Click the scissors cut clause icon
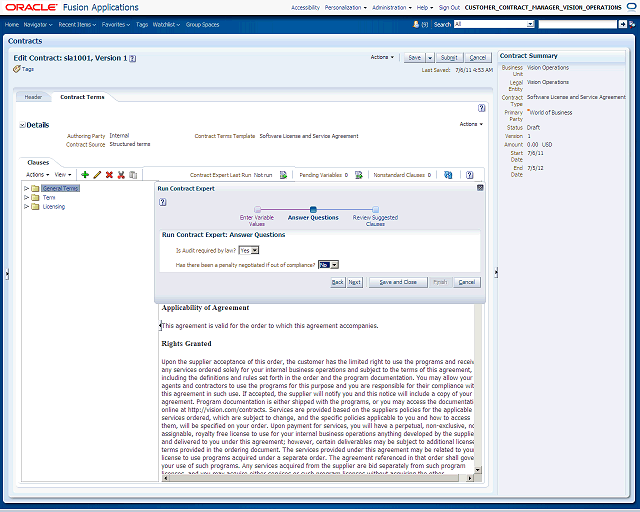Viewport: 640px width, 512px height. [x=121, y=175]
